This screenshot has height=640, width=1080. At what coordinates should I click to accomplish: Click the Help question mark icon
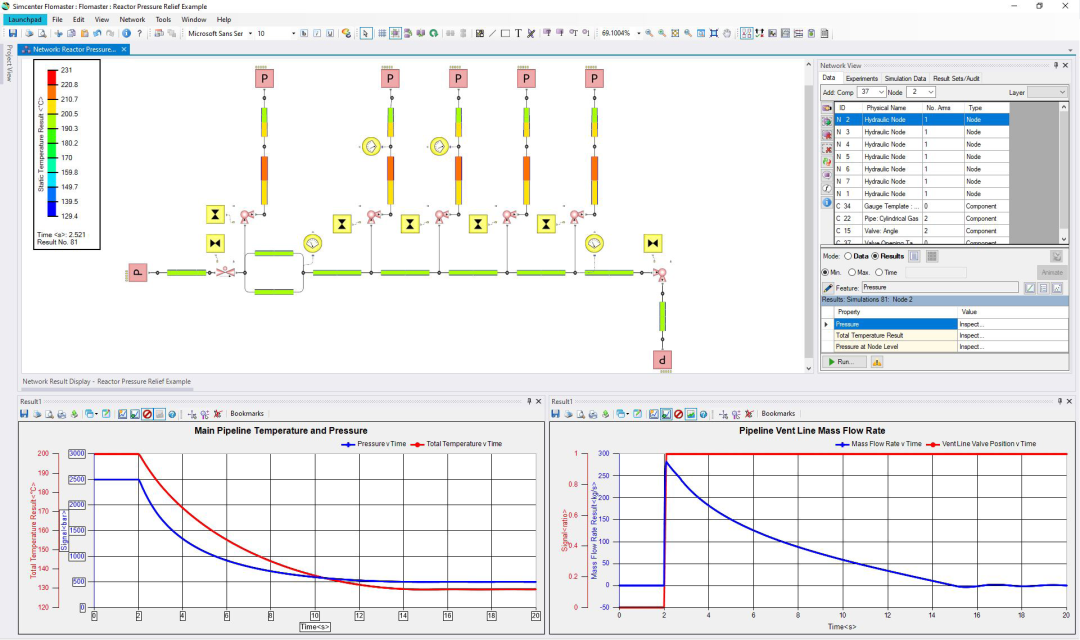click(140, 33)
